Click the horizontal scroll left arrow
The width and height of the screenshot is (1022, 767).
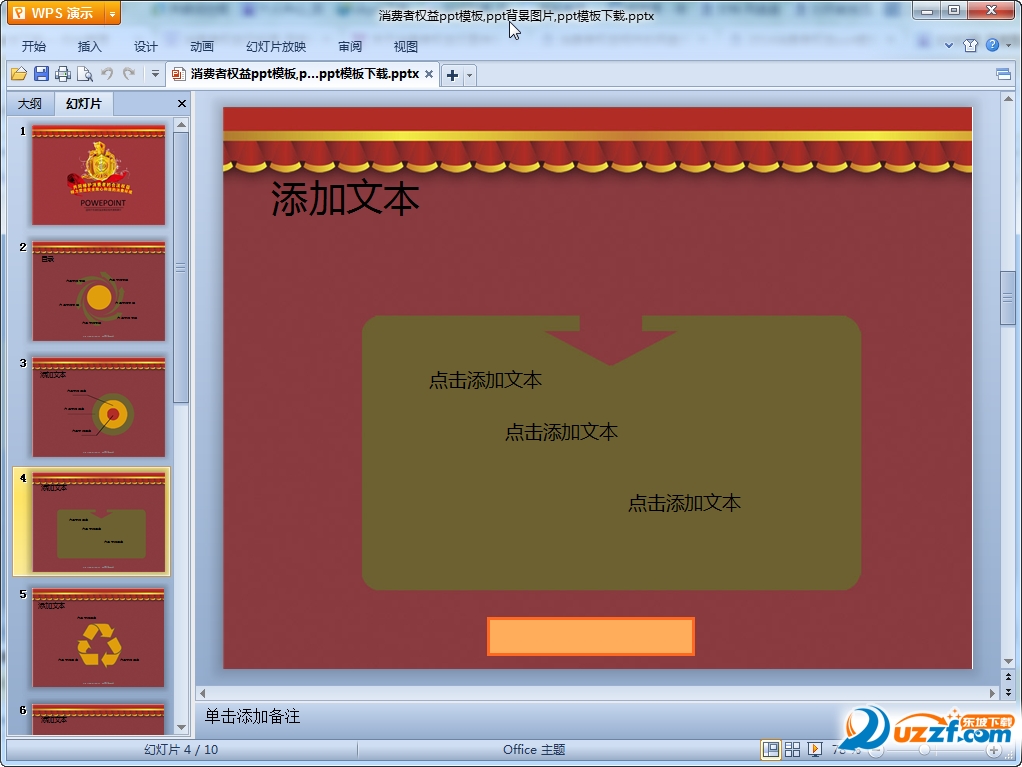pos(203,693)
